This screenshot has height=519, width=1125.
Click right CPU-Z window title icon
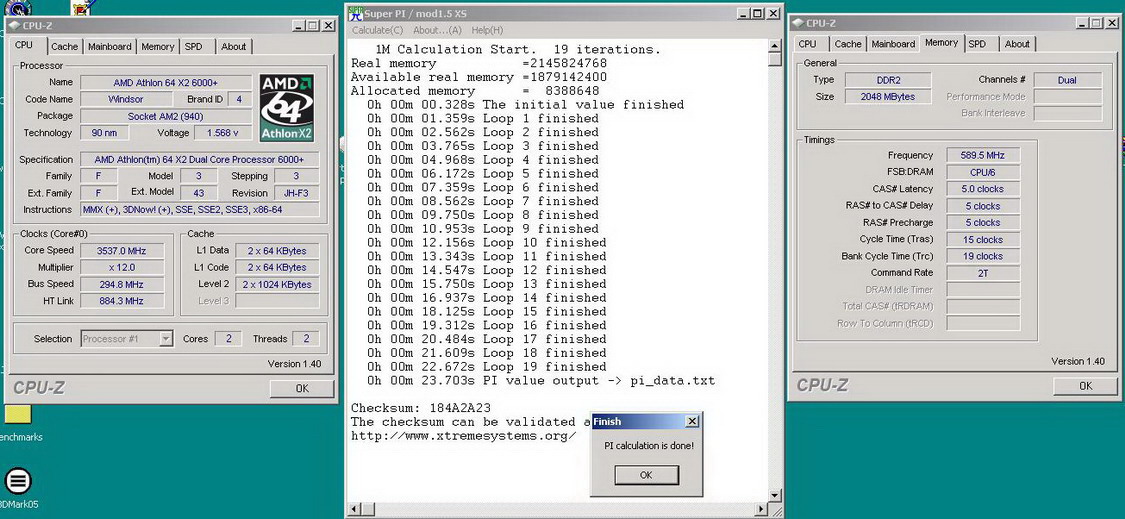coord(797,23)
